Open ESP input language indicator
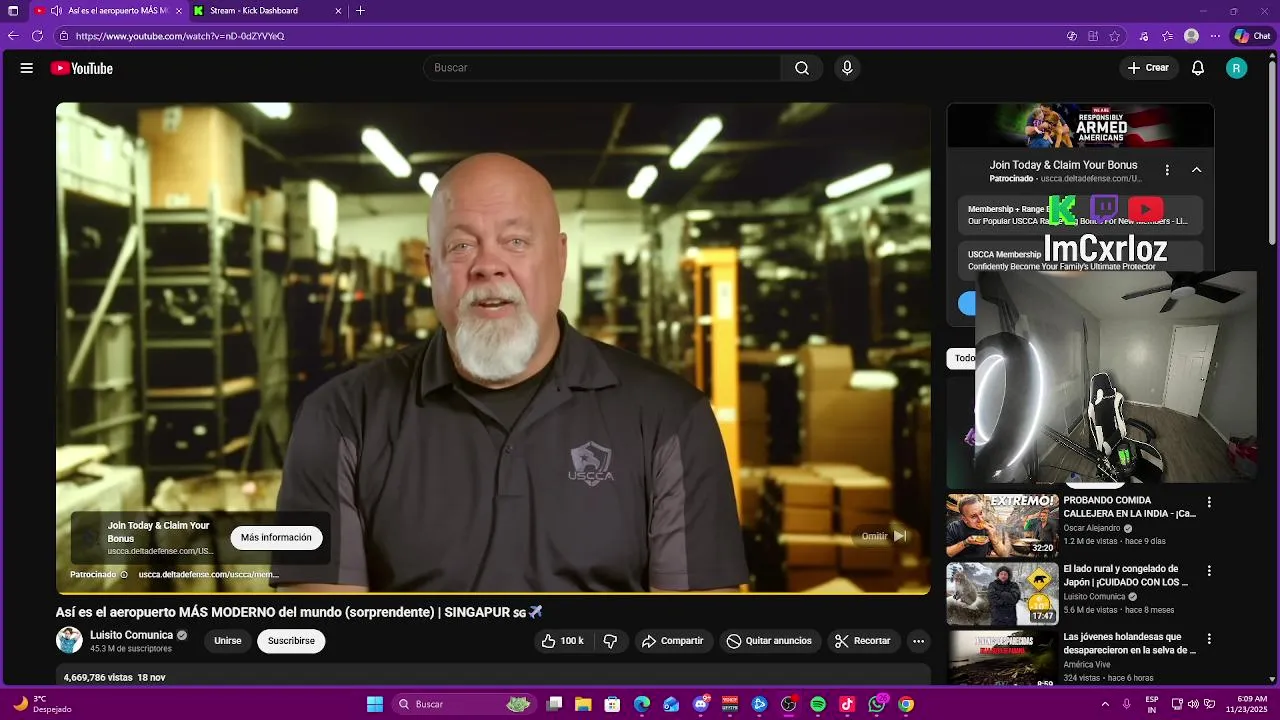 (x=1152, y=704)
